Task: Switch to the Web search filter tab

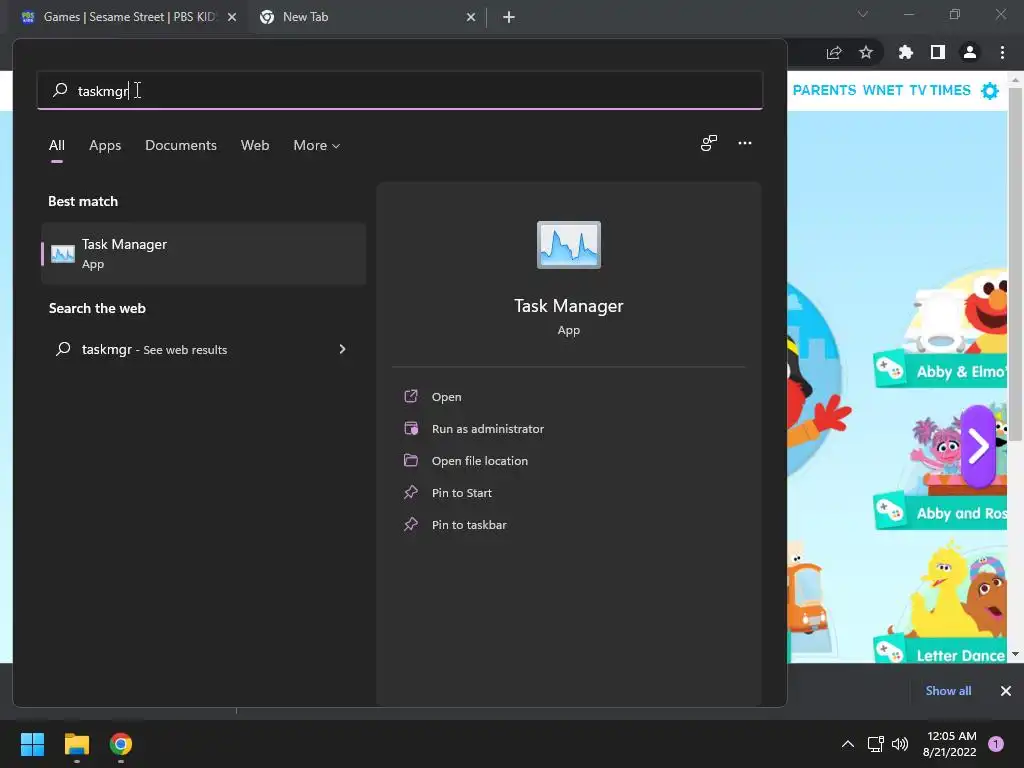Action: tap(255, 145)
